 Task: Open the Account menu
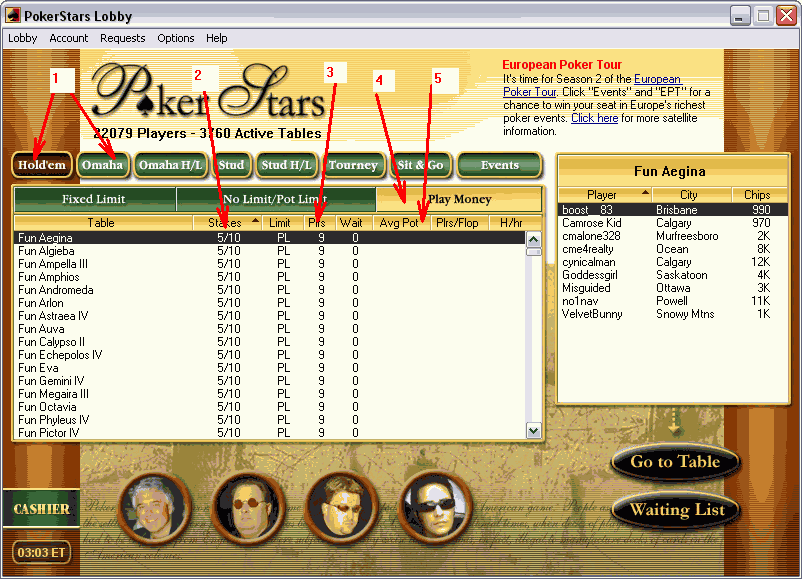pyautogui.click(x=69, y=38)
